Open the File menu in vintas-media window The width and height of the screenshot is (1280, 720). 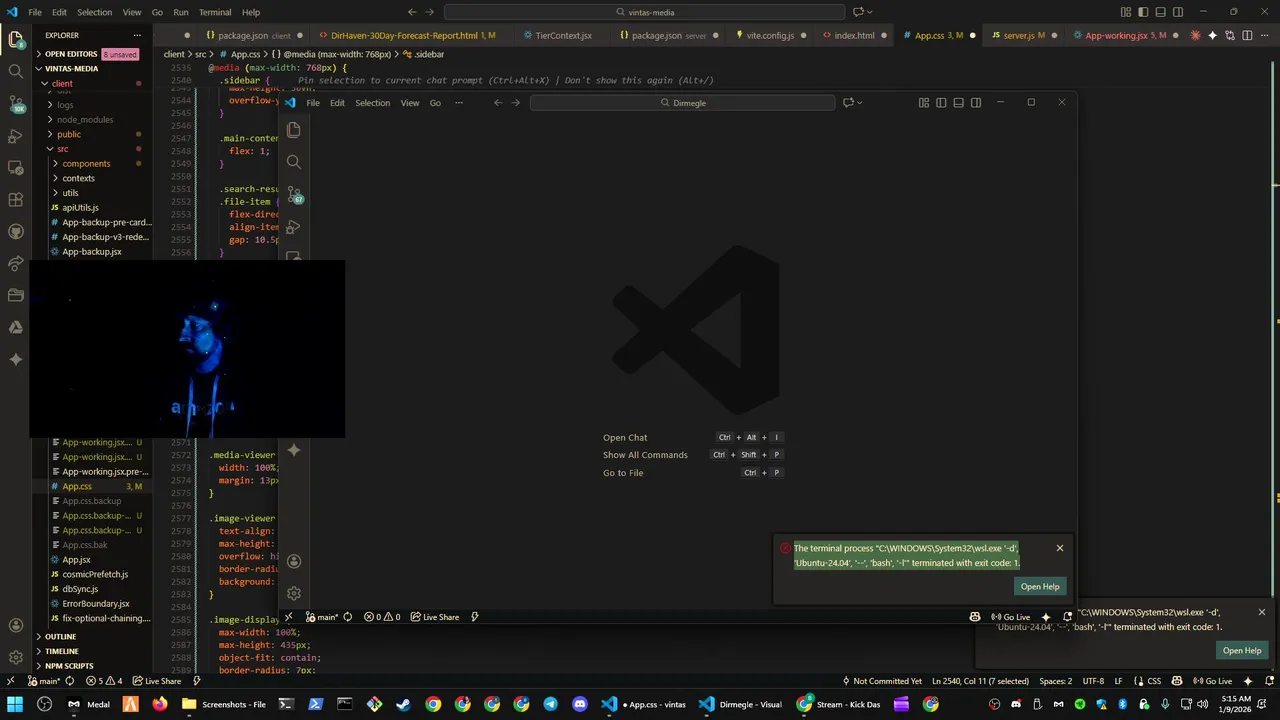point(35,12)
